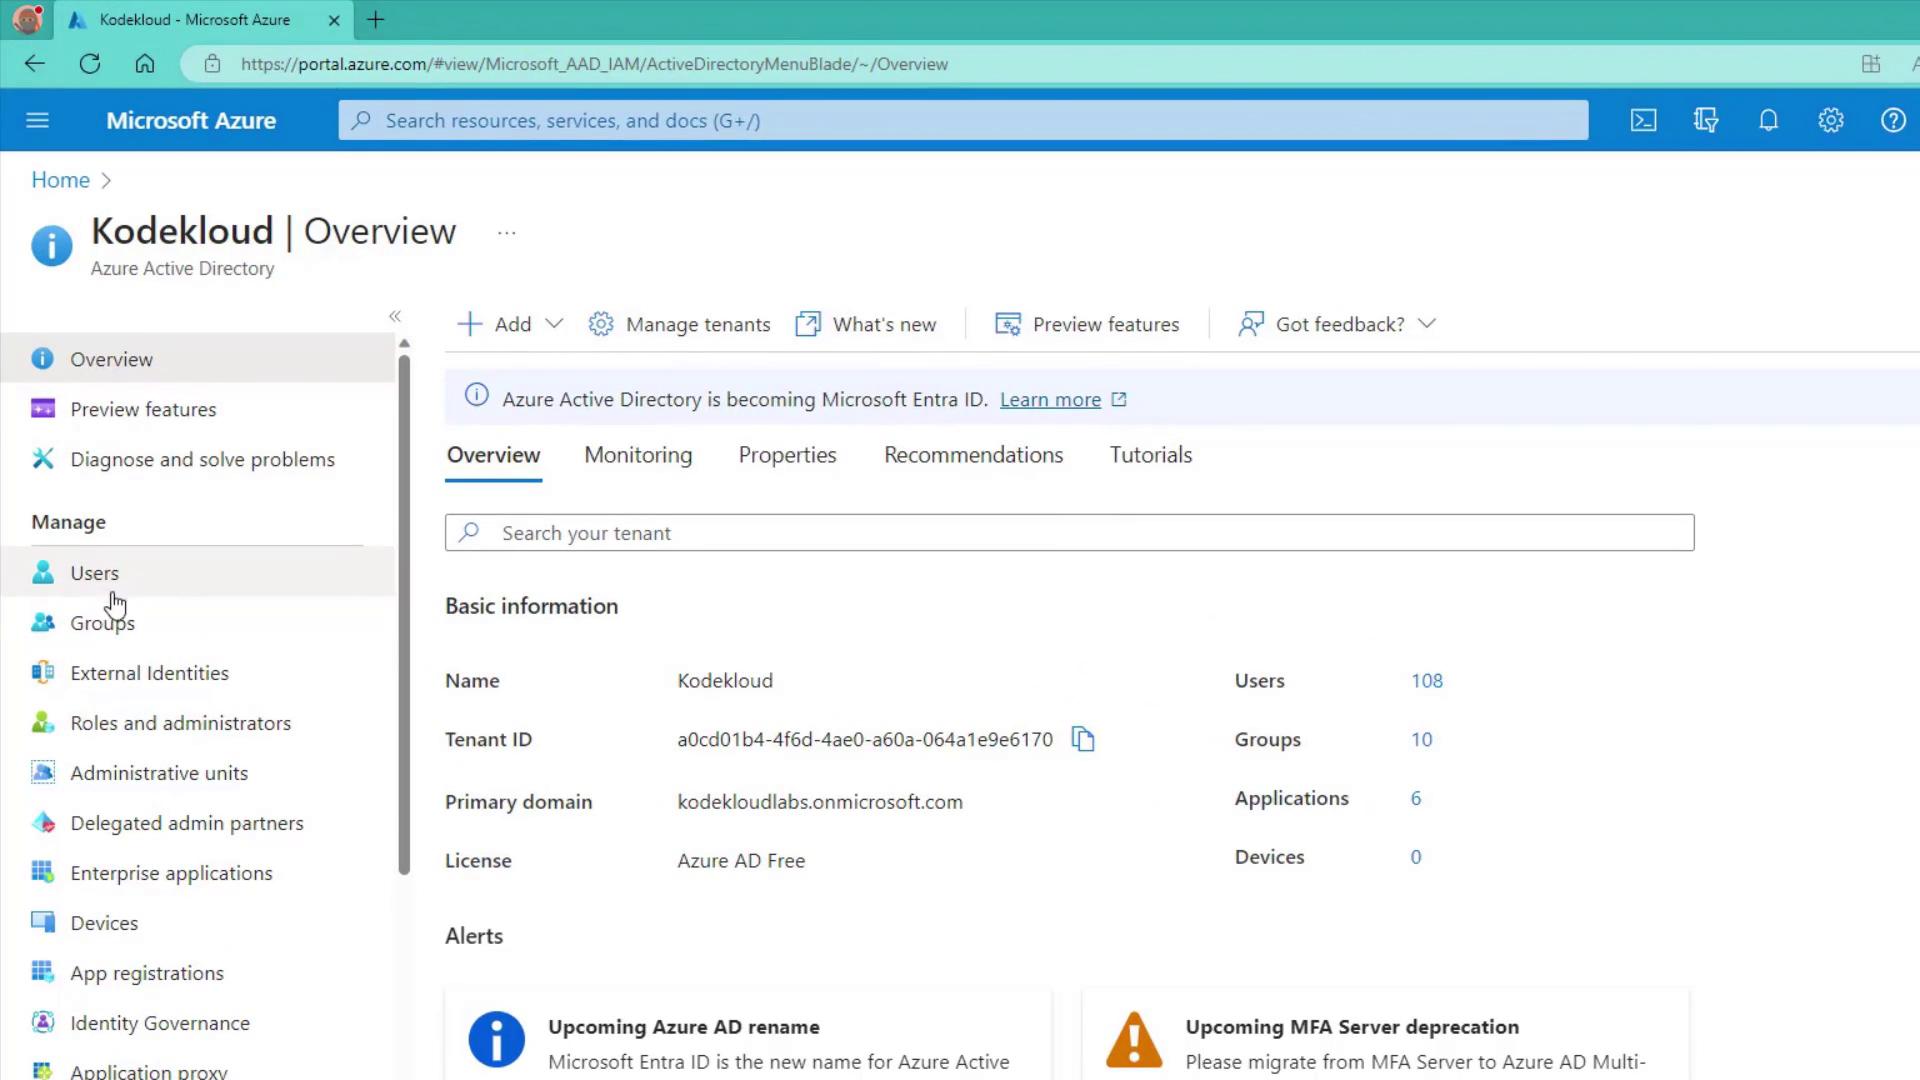Copy Tenant ID to clipboard
Viewport: 1920px width, 1080px height.
1083,739
